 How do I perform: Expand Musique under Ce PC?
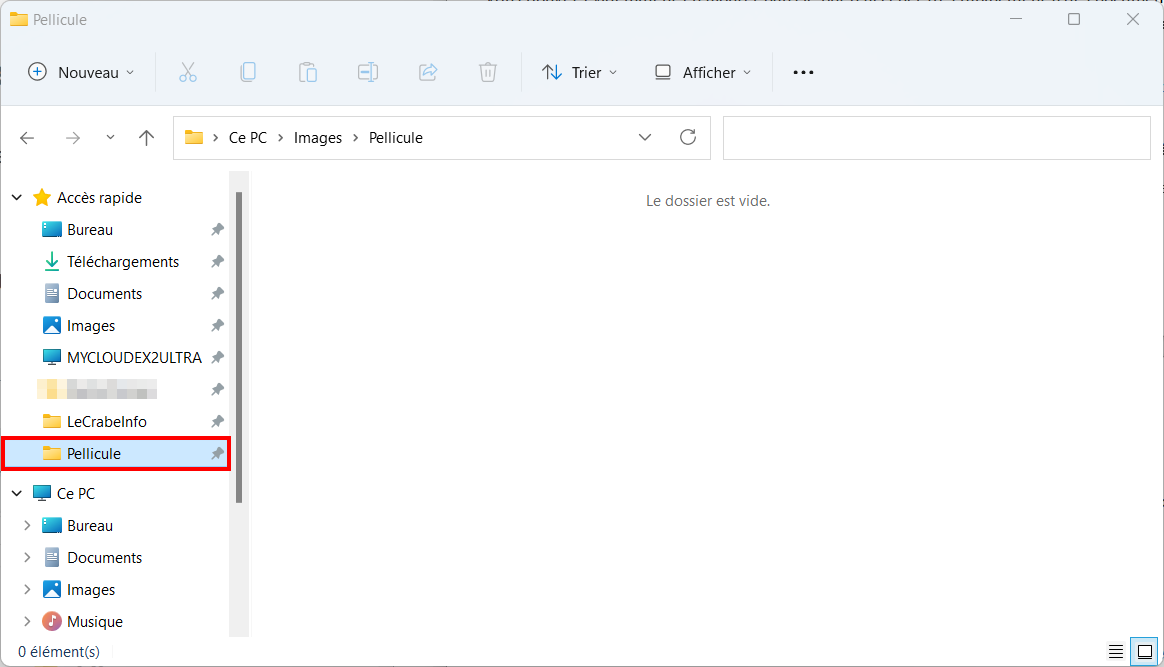click(x=27, y=621)
